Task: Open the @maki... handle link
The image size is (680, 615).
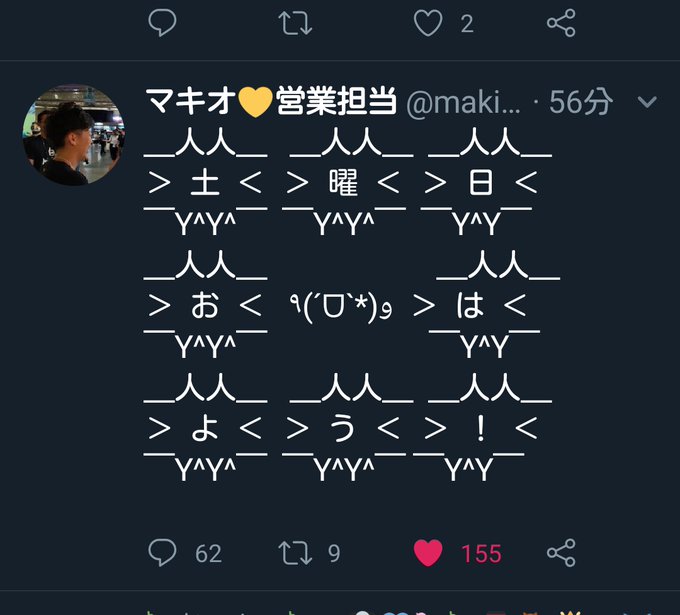Action: coord(463,103)
